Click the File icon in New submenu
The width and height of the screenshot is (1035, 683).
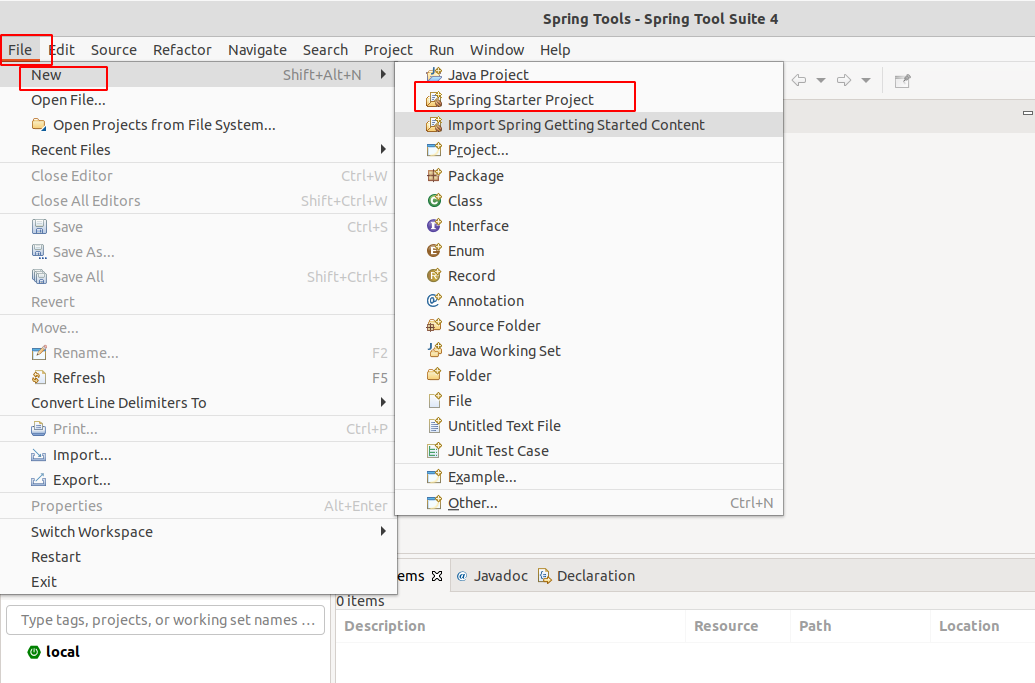[x=434, y=401]
